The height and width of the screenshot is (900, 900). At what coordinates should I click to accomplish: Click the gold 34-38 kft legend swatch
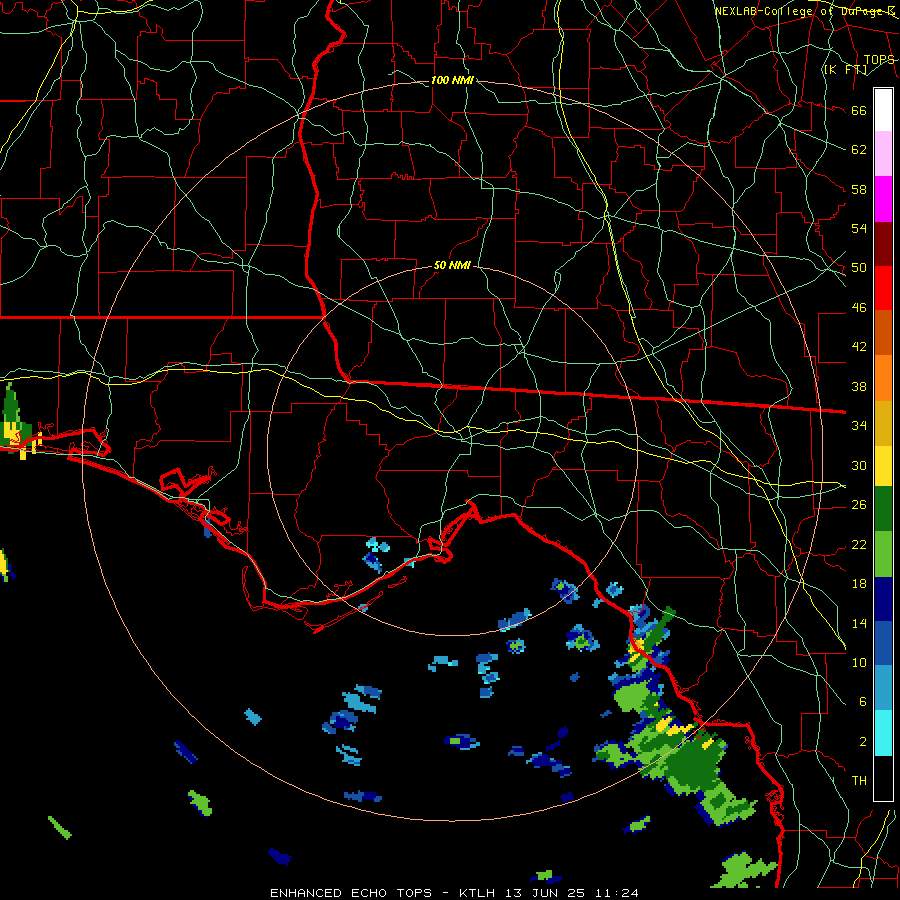(883, 423)
